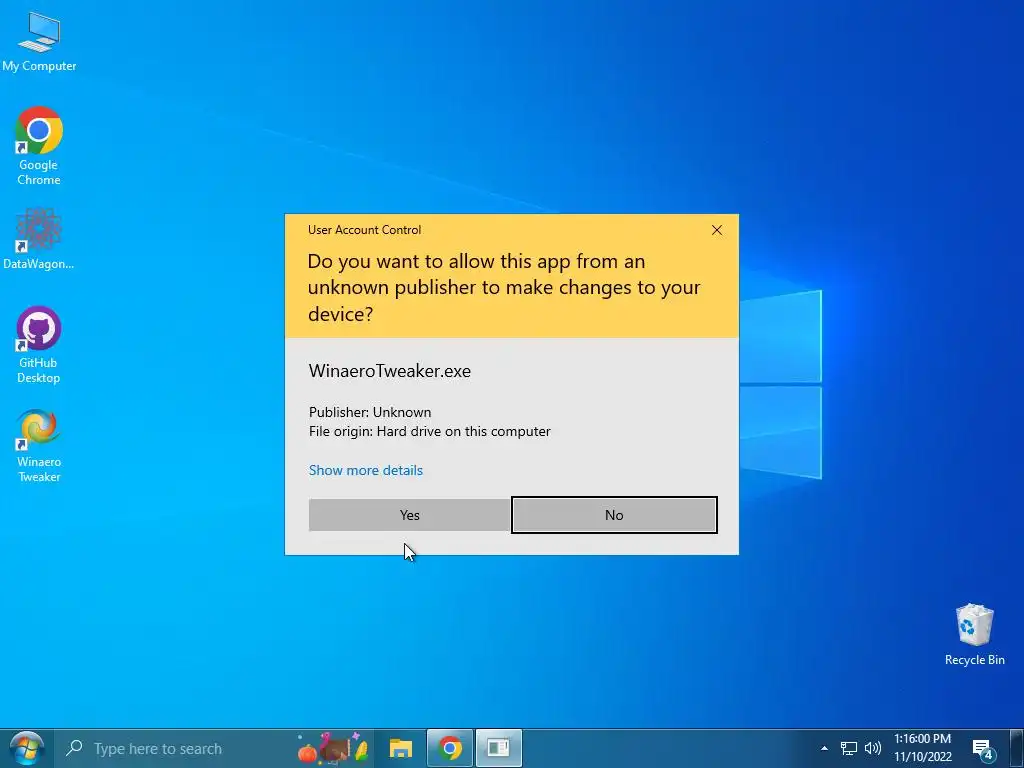1024x768 pixels.
Task: Click the Publisher: Unknown text
Action: tap(370, 412)
